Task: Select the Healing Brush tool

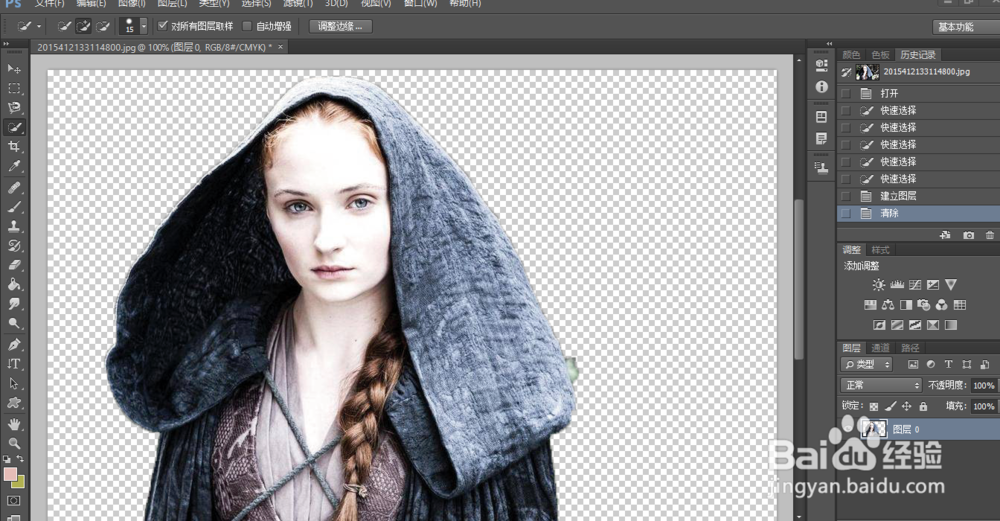Action: pos(14,187)
